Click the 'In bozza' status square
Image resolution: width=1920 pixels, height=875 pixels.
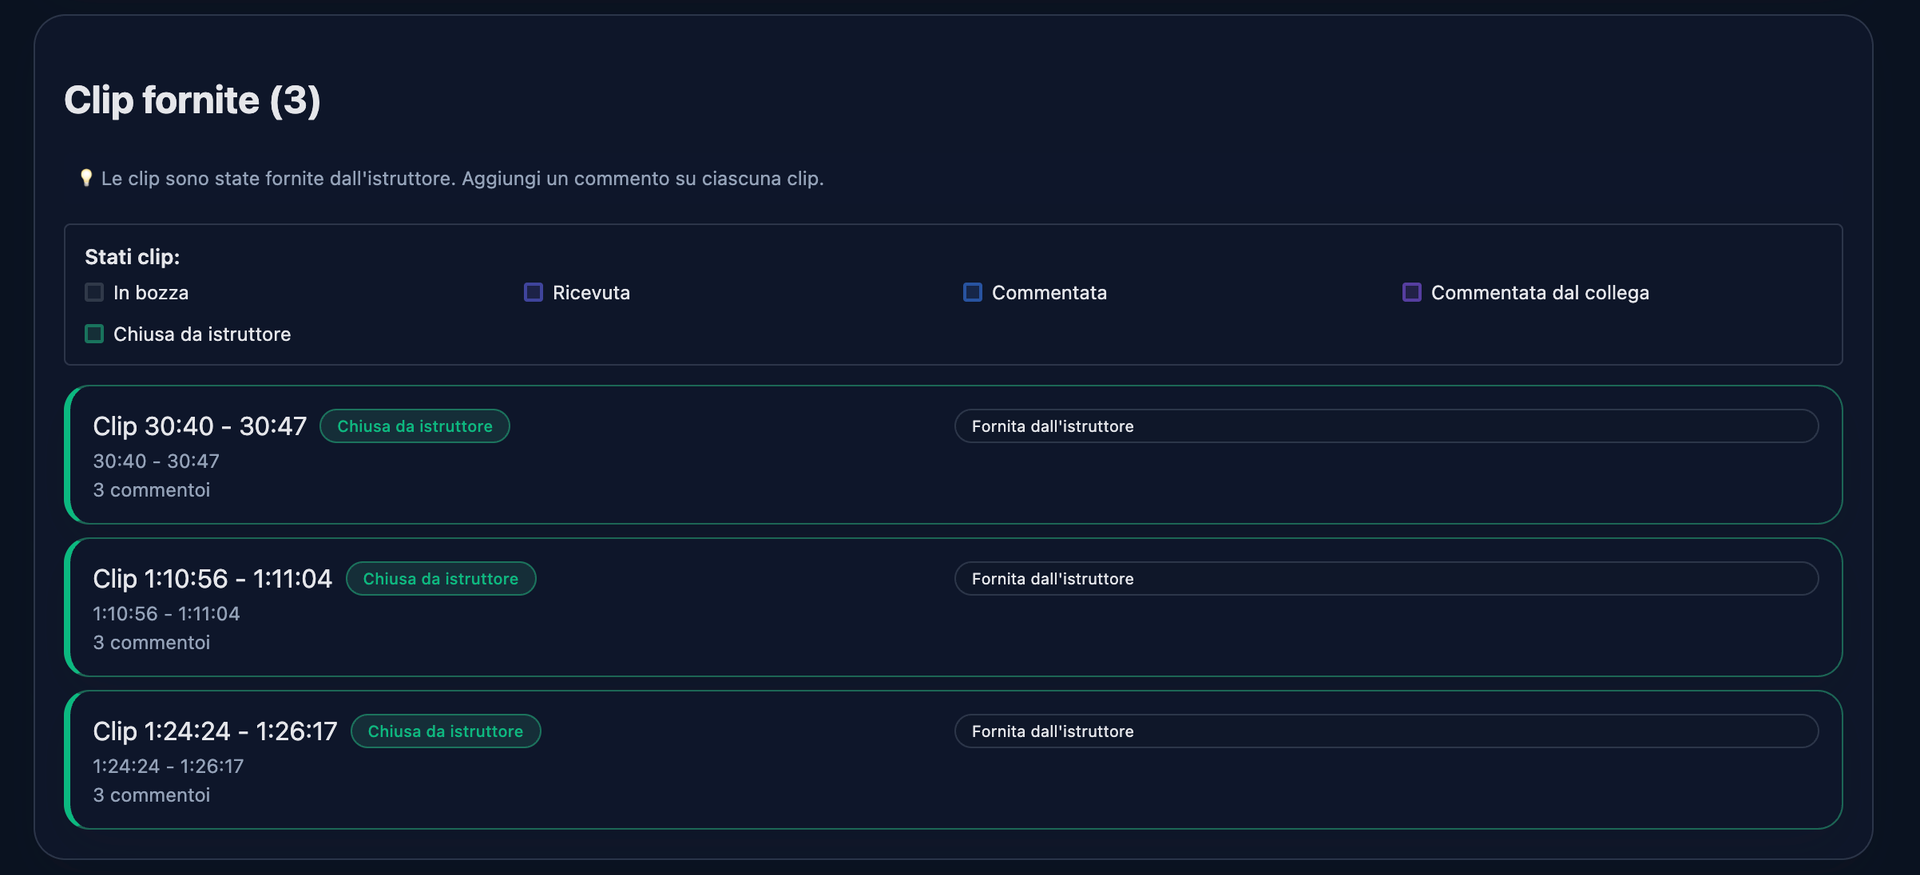pos(94,292)
